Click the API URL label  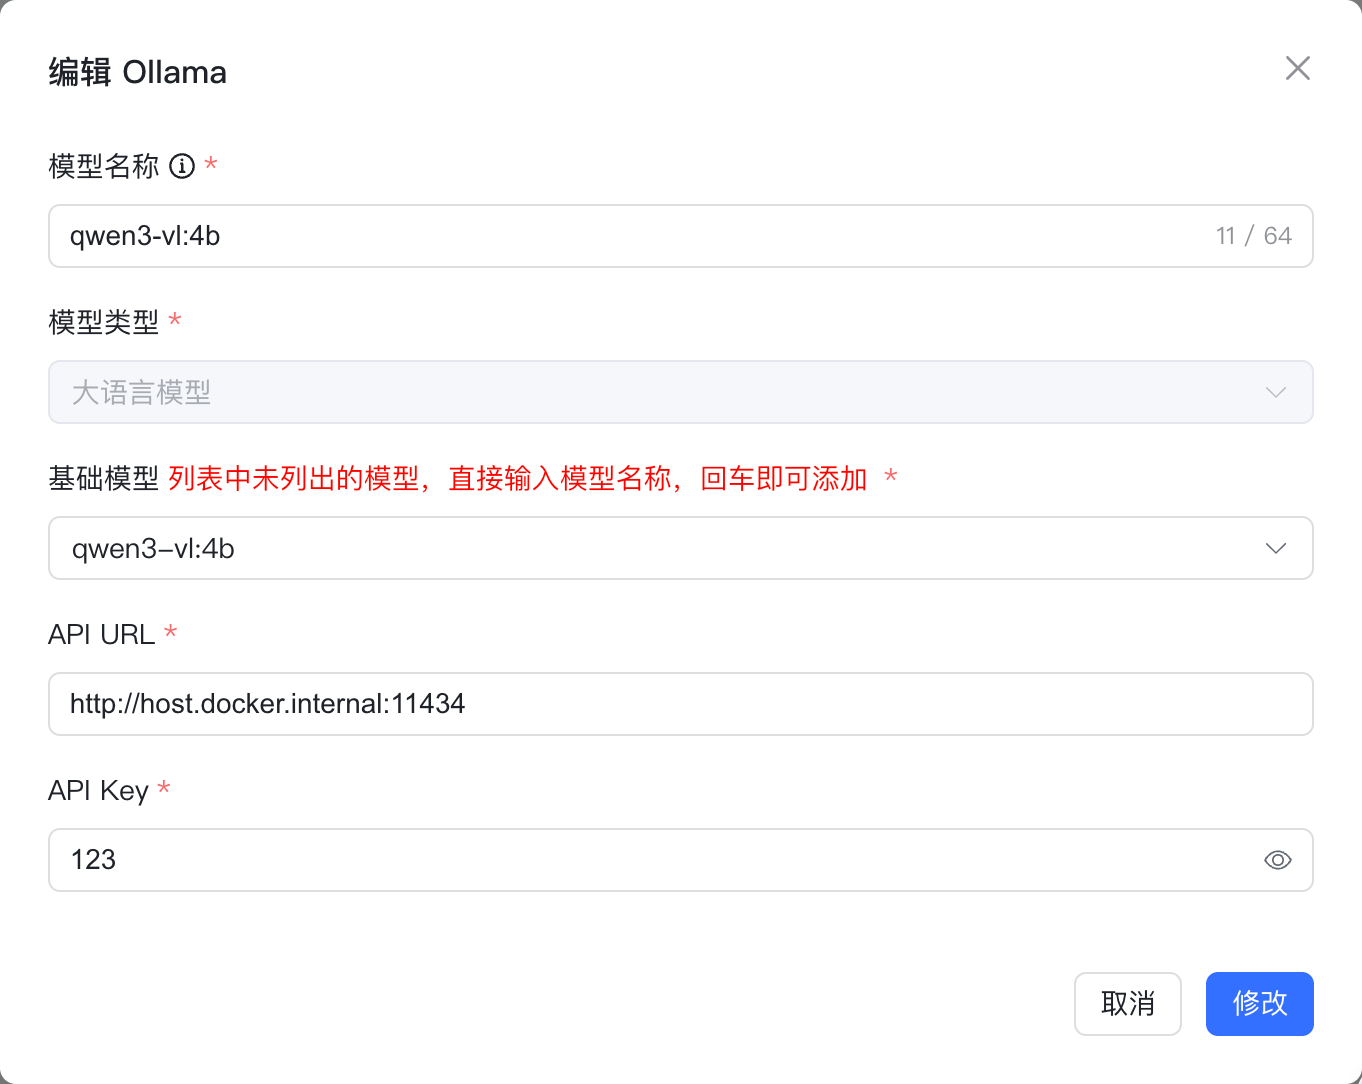101,635
